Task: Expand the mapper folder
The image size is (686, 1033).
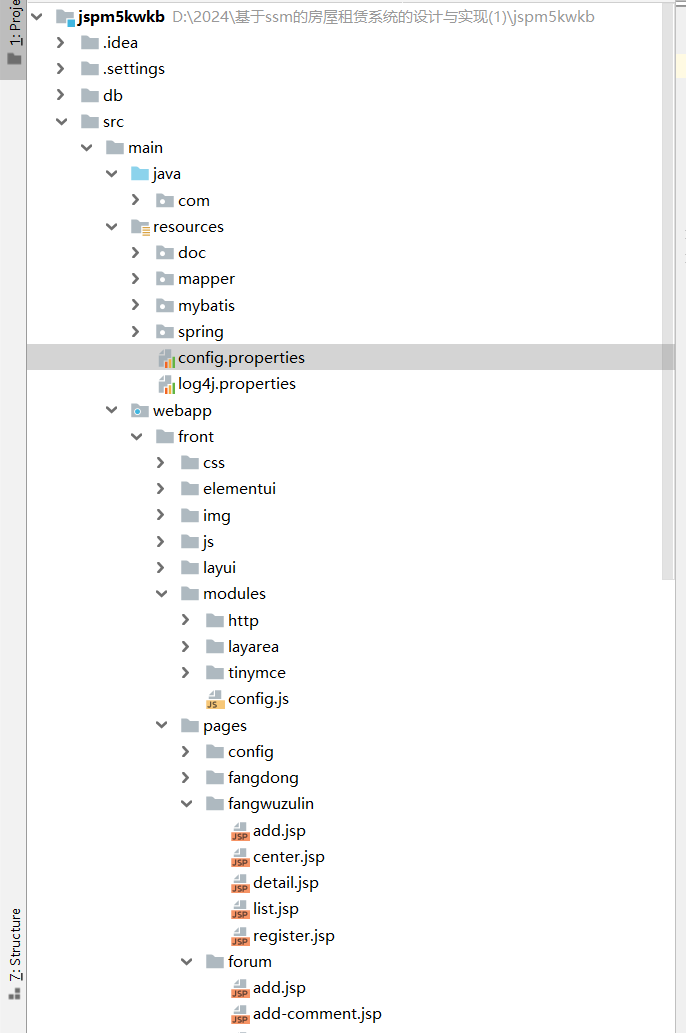Action: 136,279
